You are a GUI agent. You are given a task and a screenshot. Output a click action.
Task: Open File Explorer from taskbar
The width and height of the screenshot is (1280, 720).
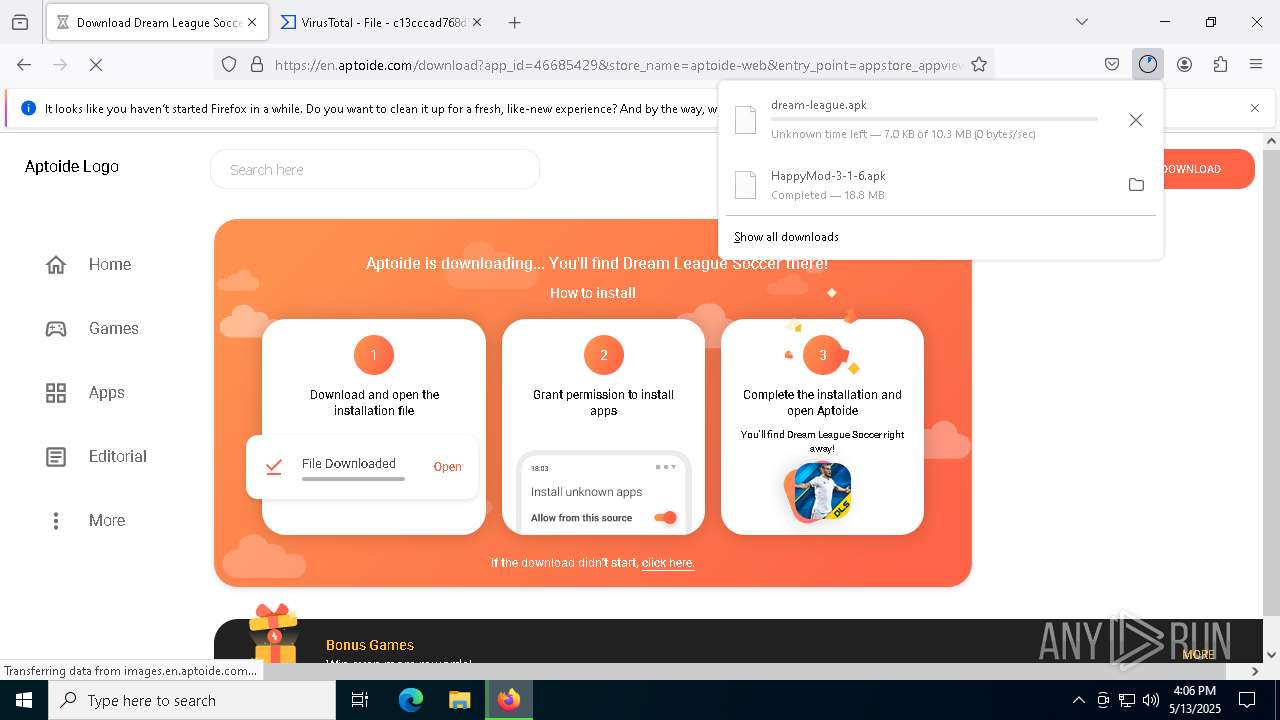tap(459, 700)
